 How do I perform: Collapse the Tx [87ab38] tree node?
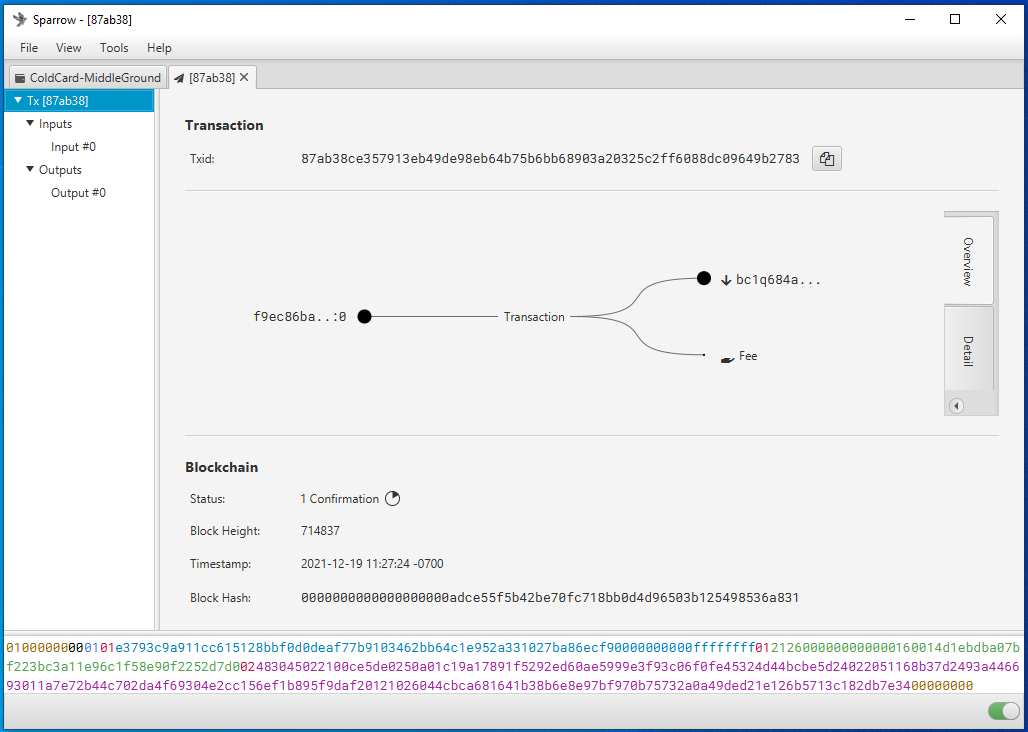point(18,100)
